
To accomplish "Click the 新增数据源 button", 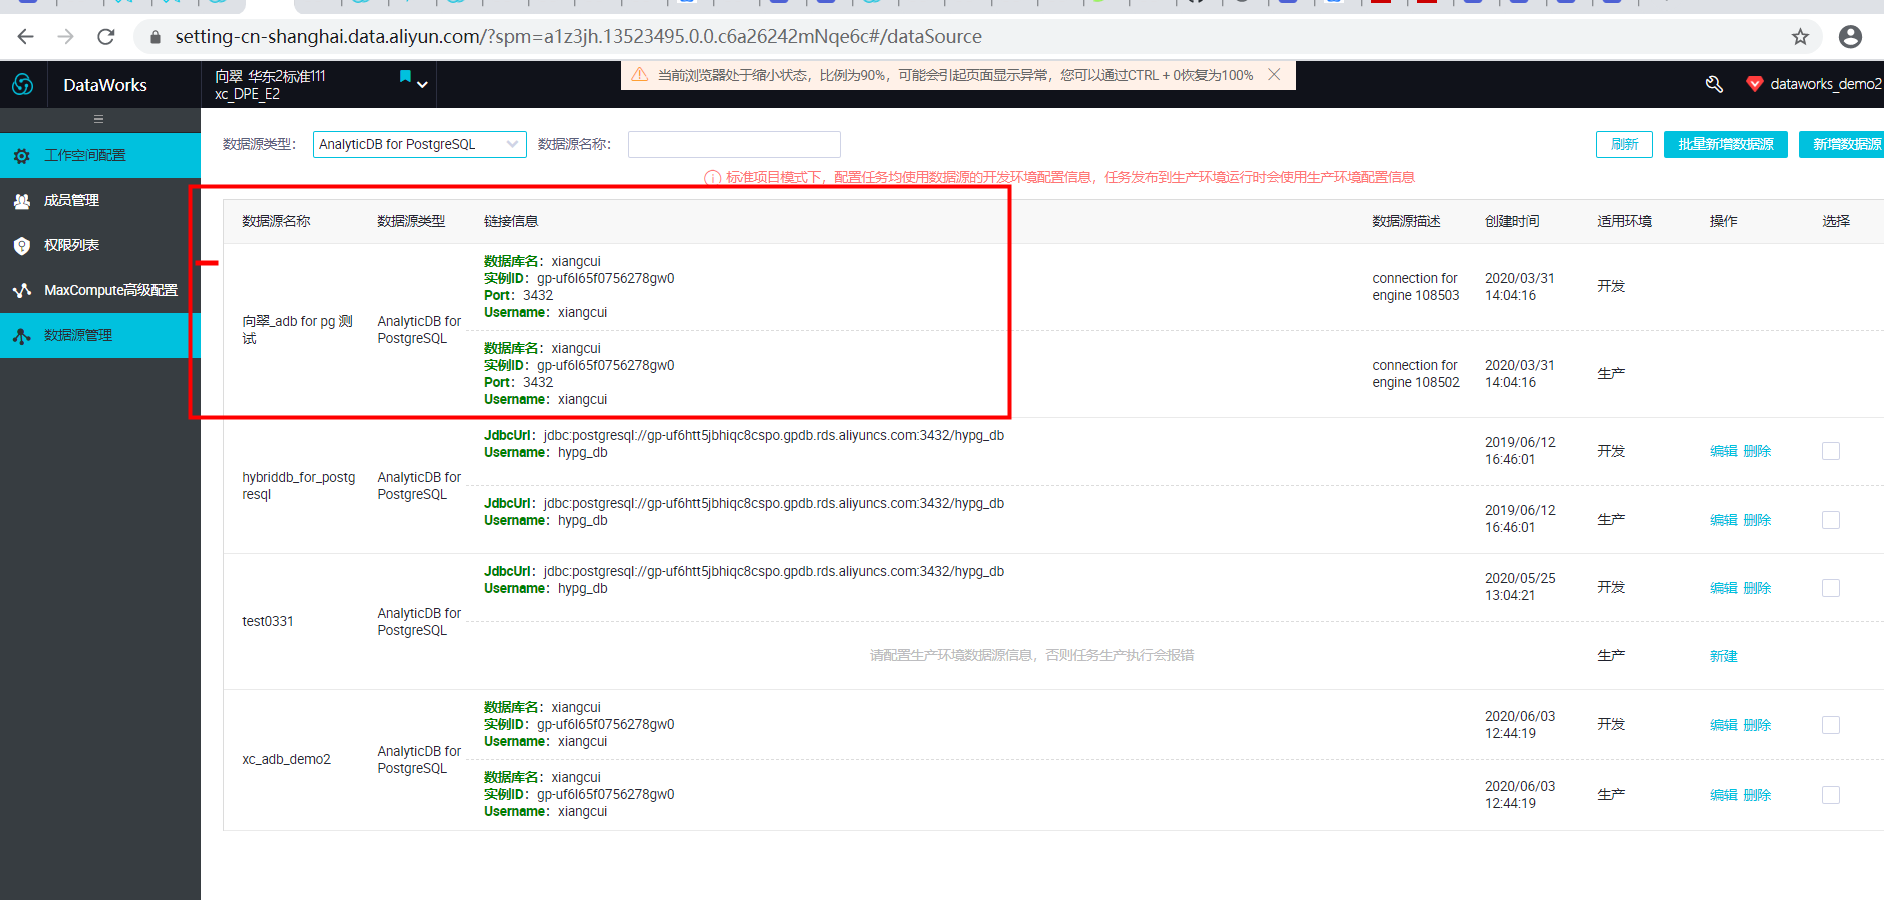I will pyautogui.click(x=1842, y=144).
